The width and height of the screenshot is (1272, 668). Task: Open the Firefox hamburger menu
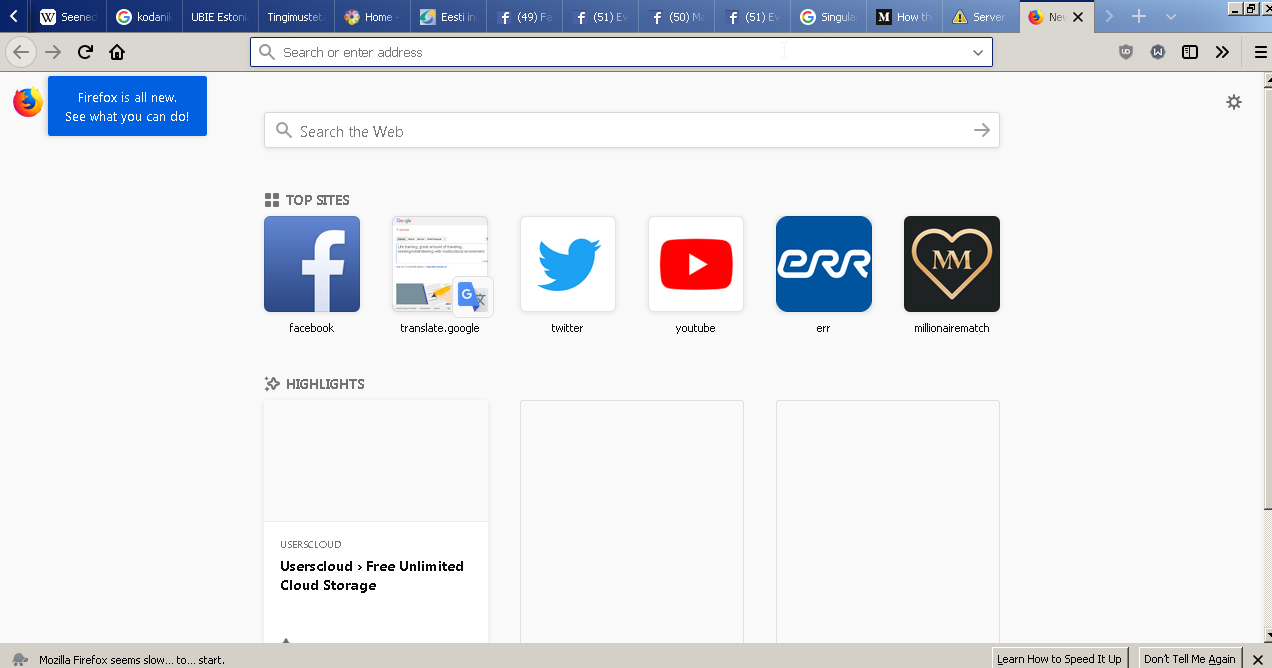coord(1261,52)
